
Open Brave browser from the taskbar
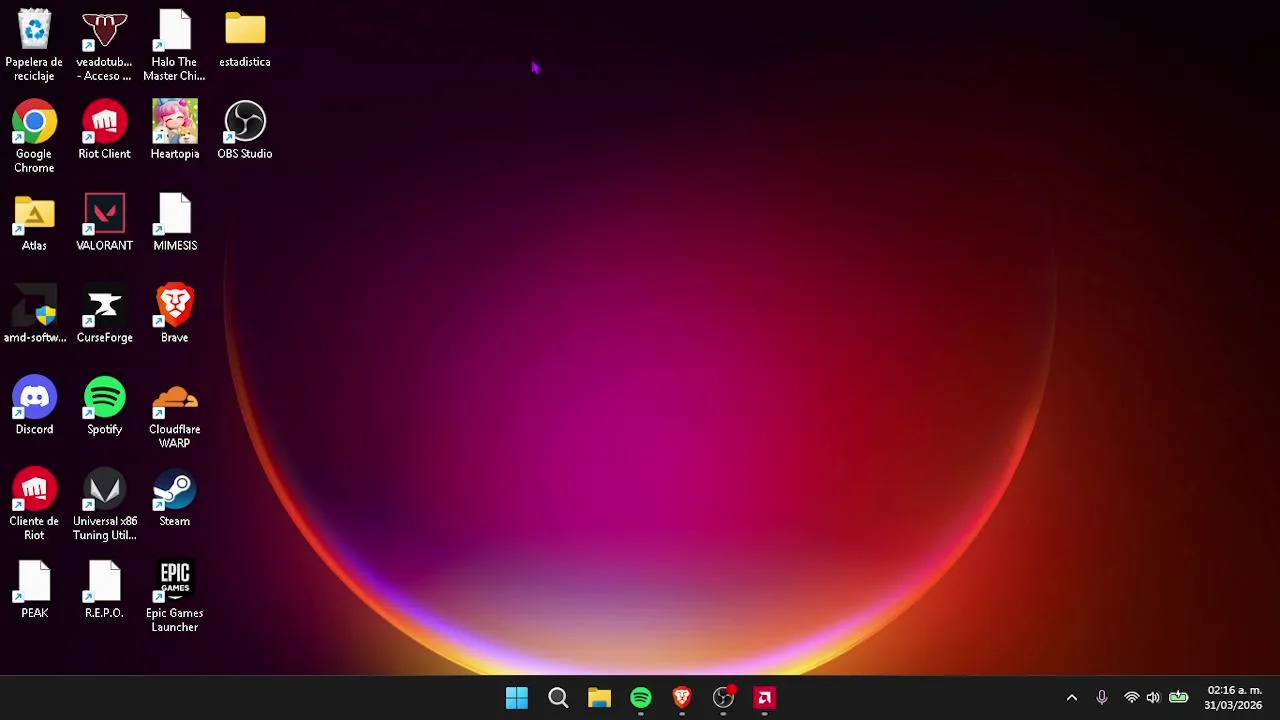(682, 698)
